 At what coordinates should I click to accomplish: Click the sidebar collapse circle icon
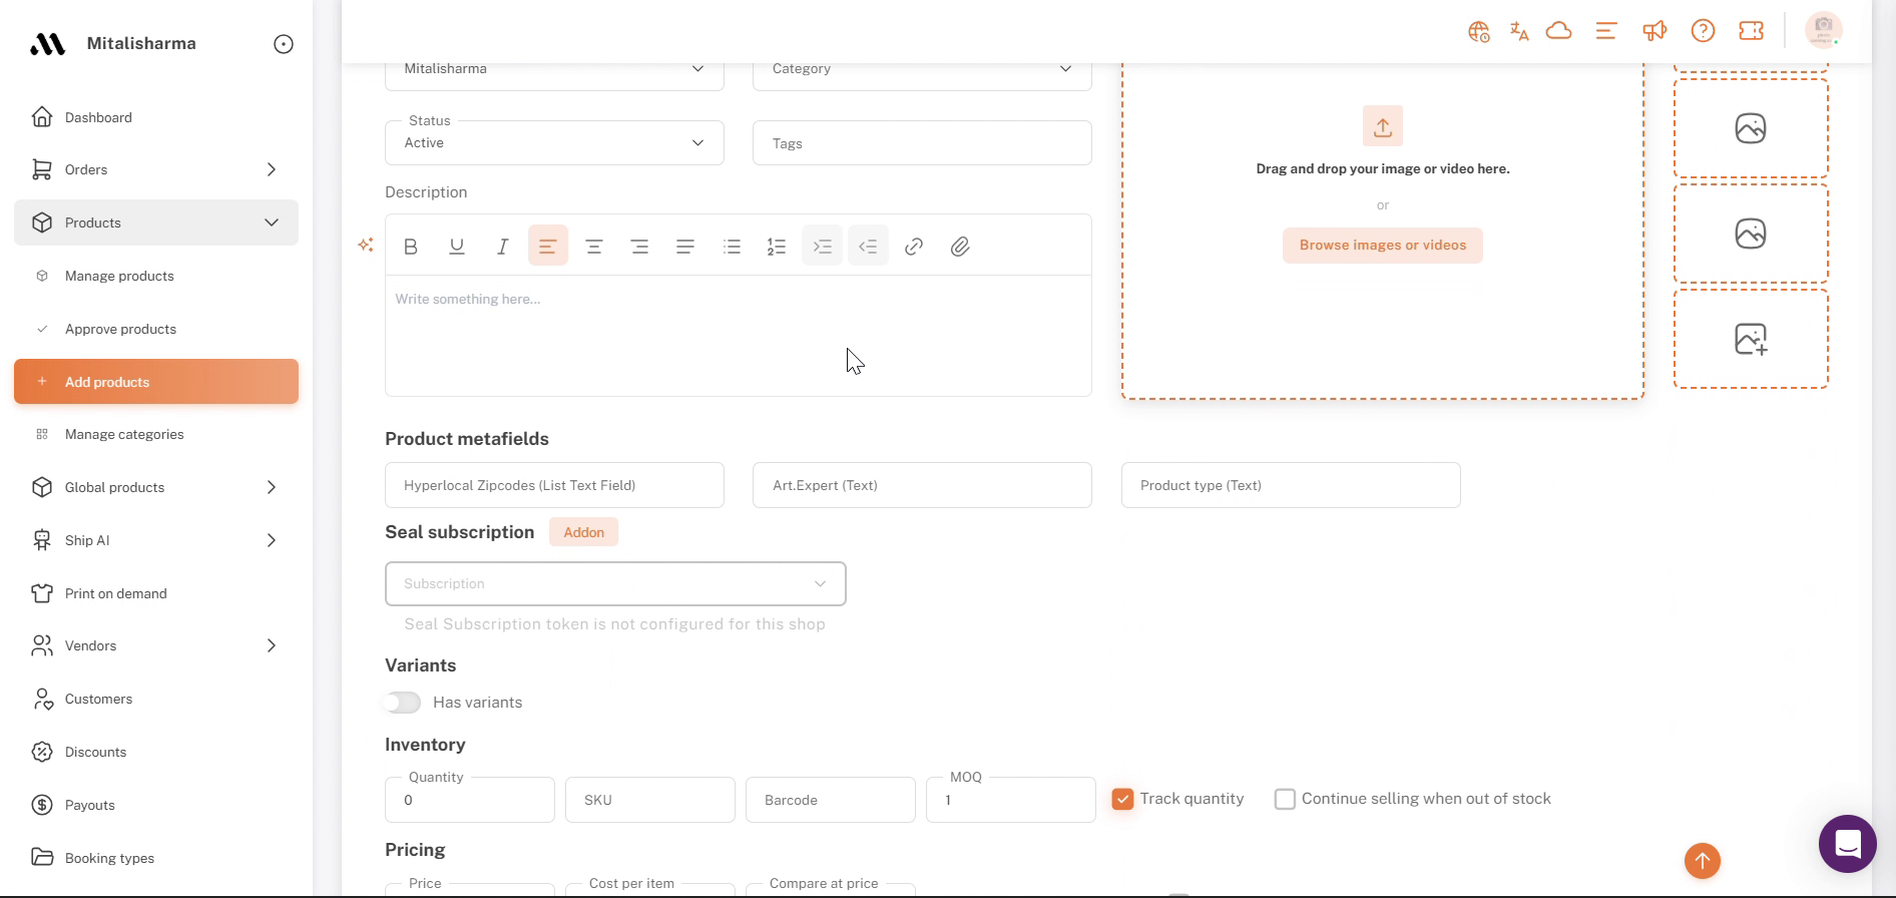tap(284, 44)
